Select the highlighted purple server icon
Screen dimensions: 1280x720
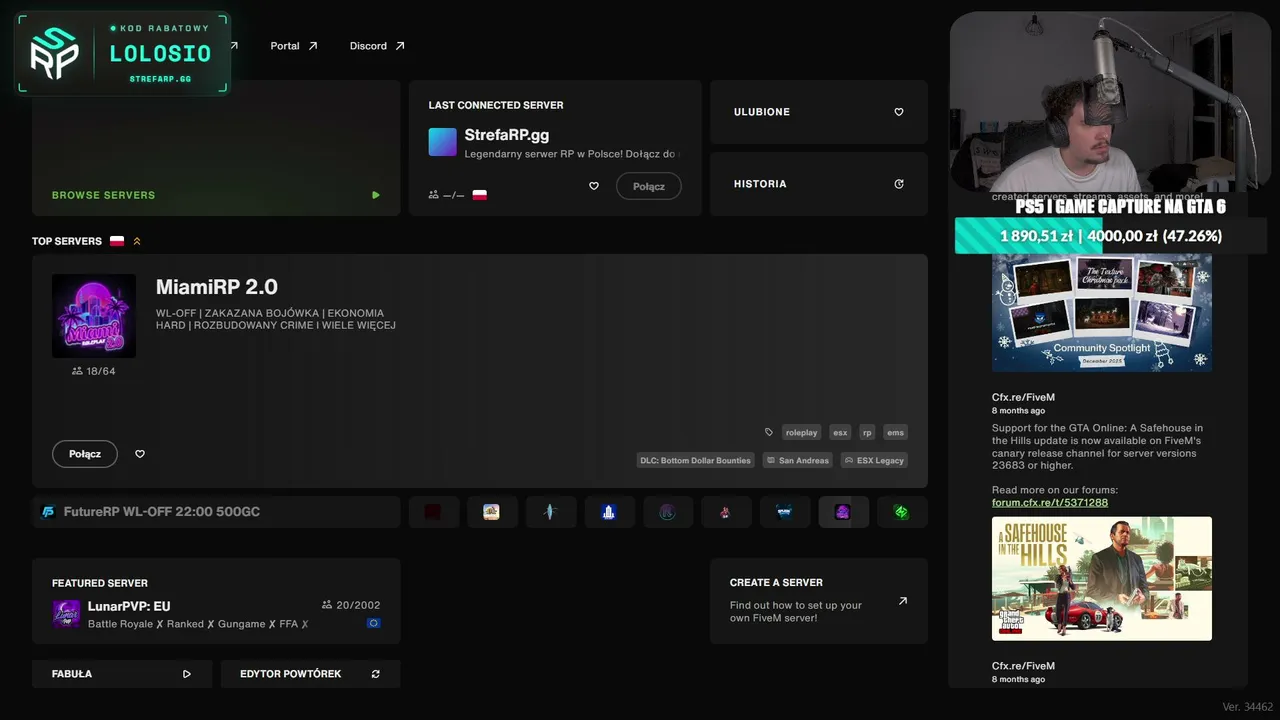(x=843, y=512)
